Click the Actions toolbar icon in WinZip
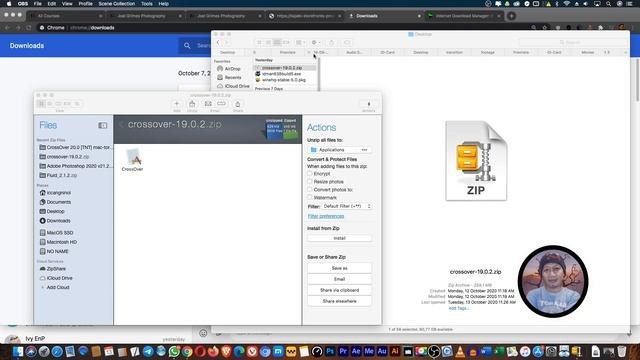 [x=369, y=104]
